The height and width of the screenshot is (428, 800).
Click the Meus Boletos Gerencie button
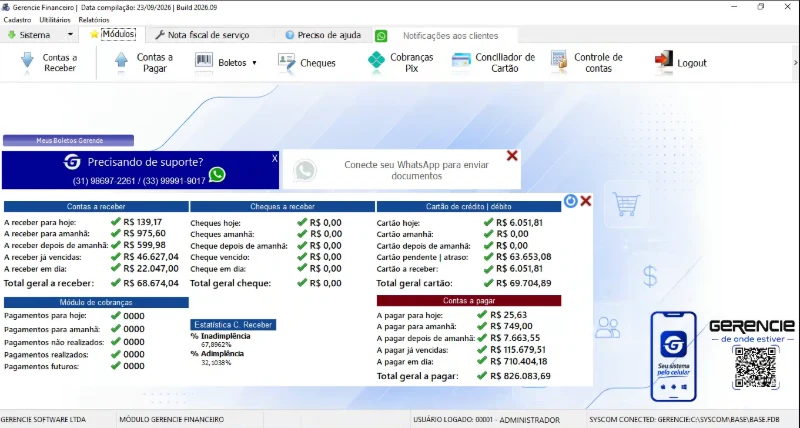pos(68,140)
